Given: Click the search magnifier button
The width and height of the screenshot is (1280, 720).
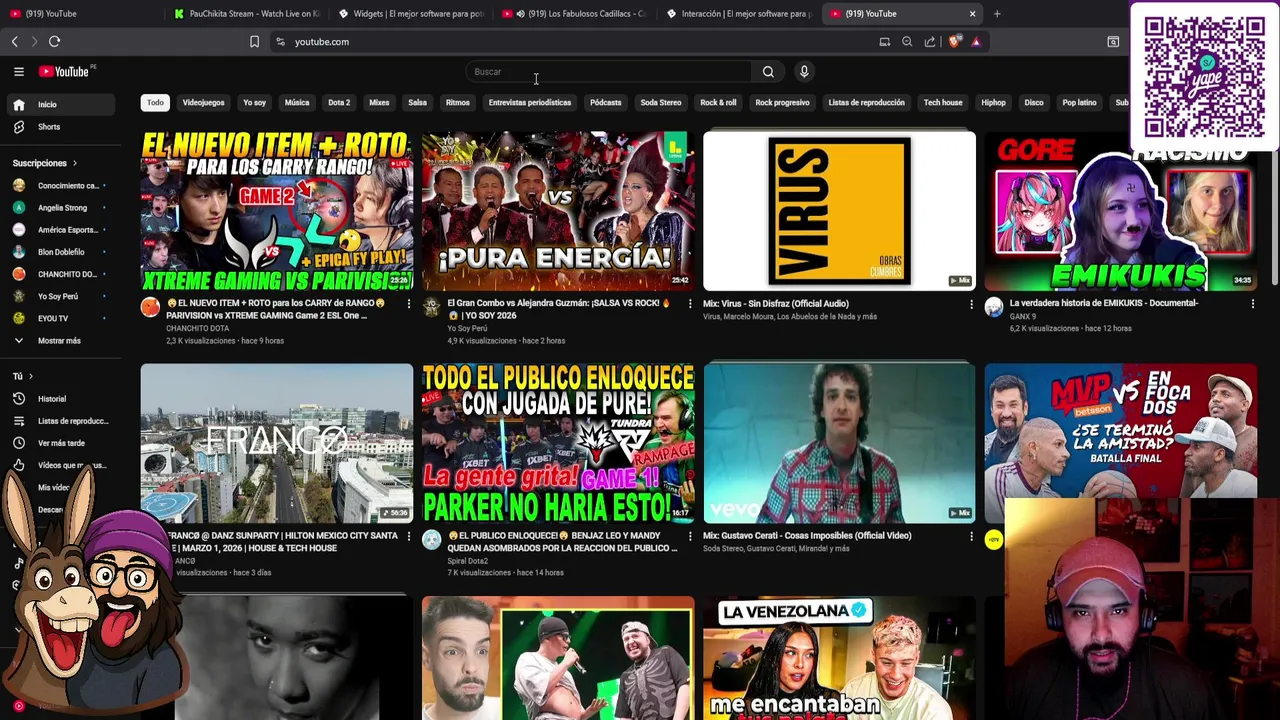Looking at the screenshot, I should click(x=768, y=72).
